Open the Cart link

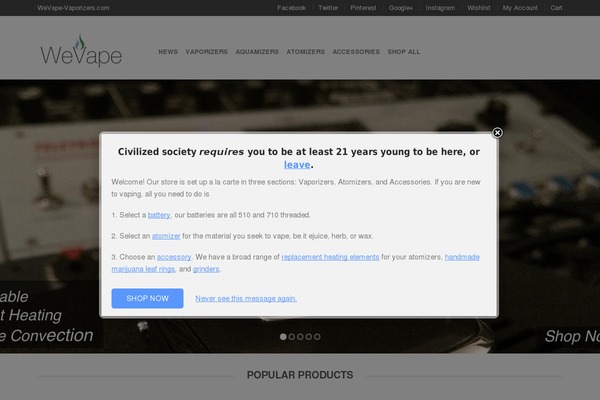click(x=556, y=8)
